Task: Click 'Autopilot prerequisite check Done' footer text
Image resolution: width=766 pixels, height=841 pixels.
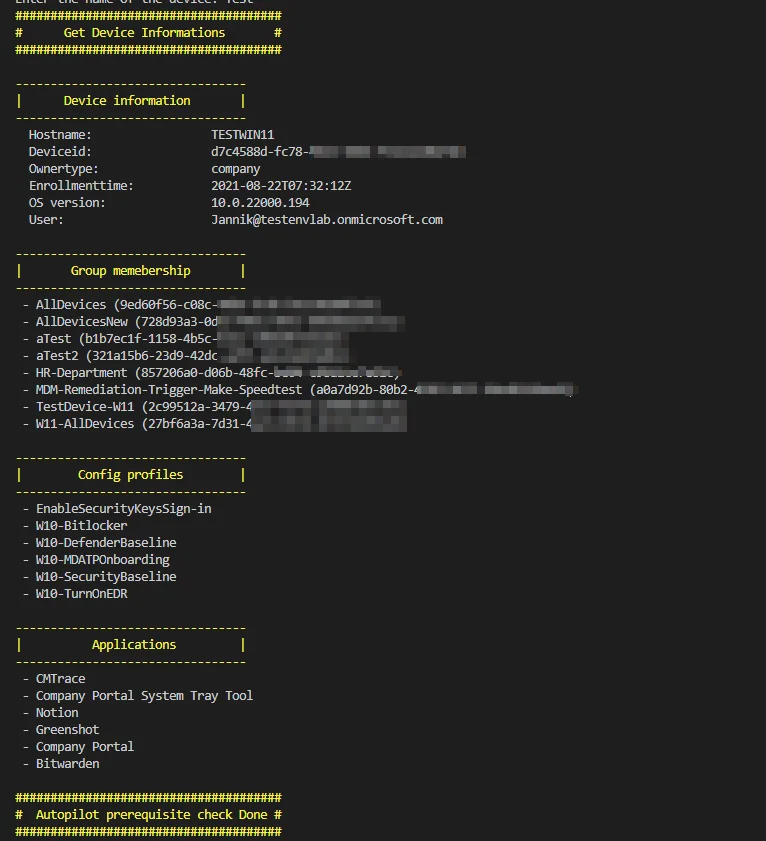Action: tap(151, 815)
